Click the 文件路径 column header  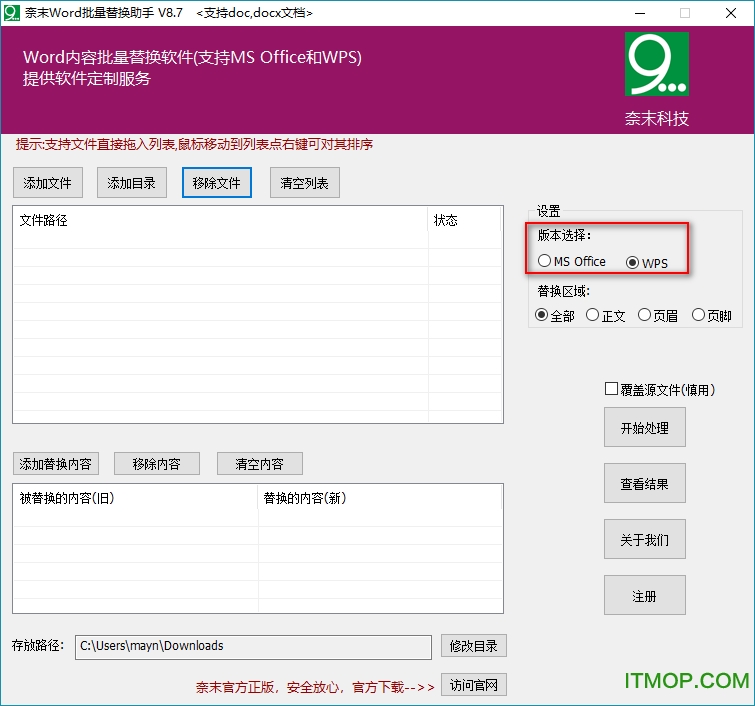(220, 220)
